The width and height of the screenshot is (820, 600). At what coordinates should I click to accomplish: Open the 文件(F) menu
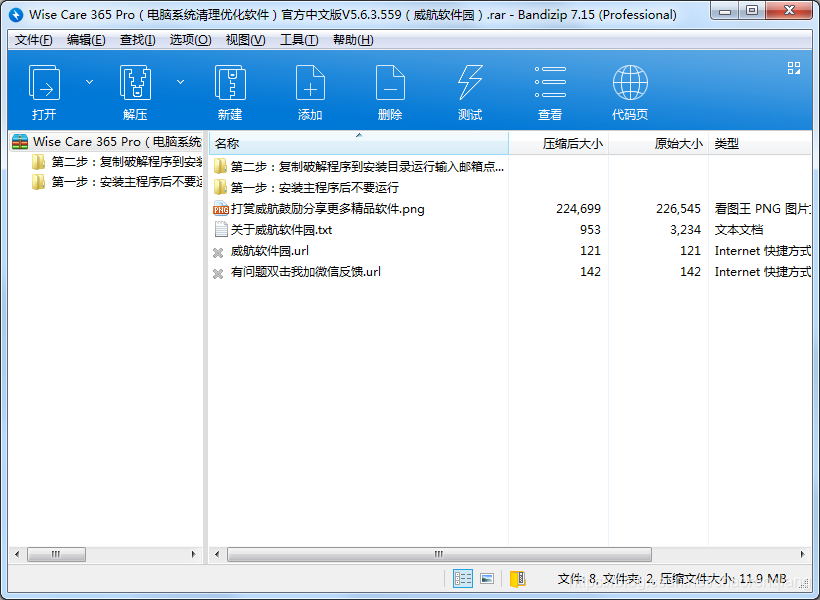[x=33, y=40]
